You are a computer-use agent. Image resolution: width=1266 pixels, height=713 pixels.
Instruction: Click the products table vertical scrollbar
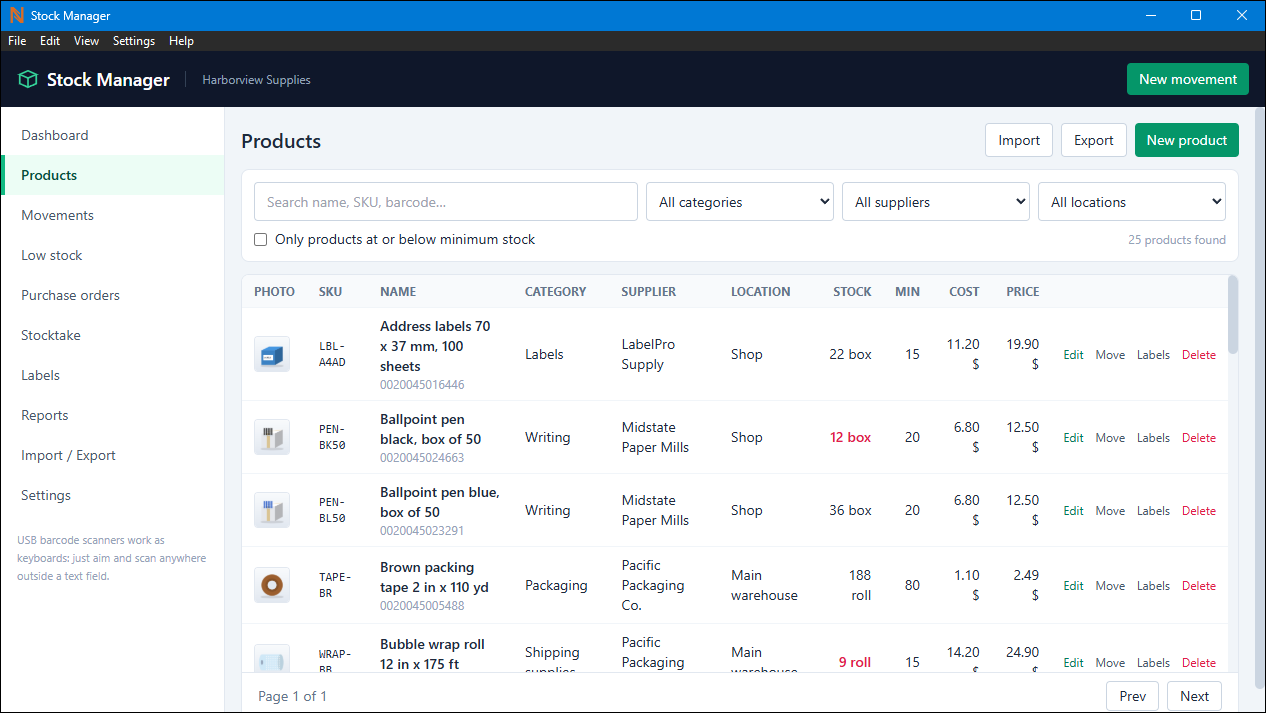coord(1233,315)
